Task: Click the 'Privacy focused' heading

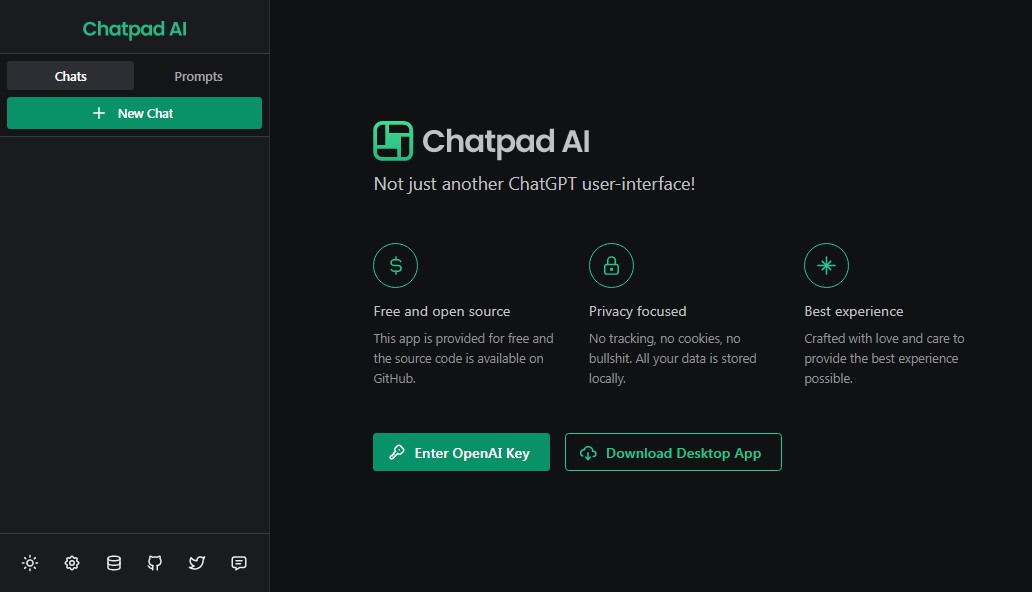Action: pyautogui.click(x=637, y=311)
